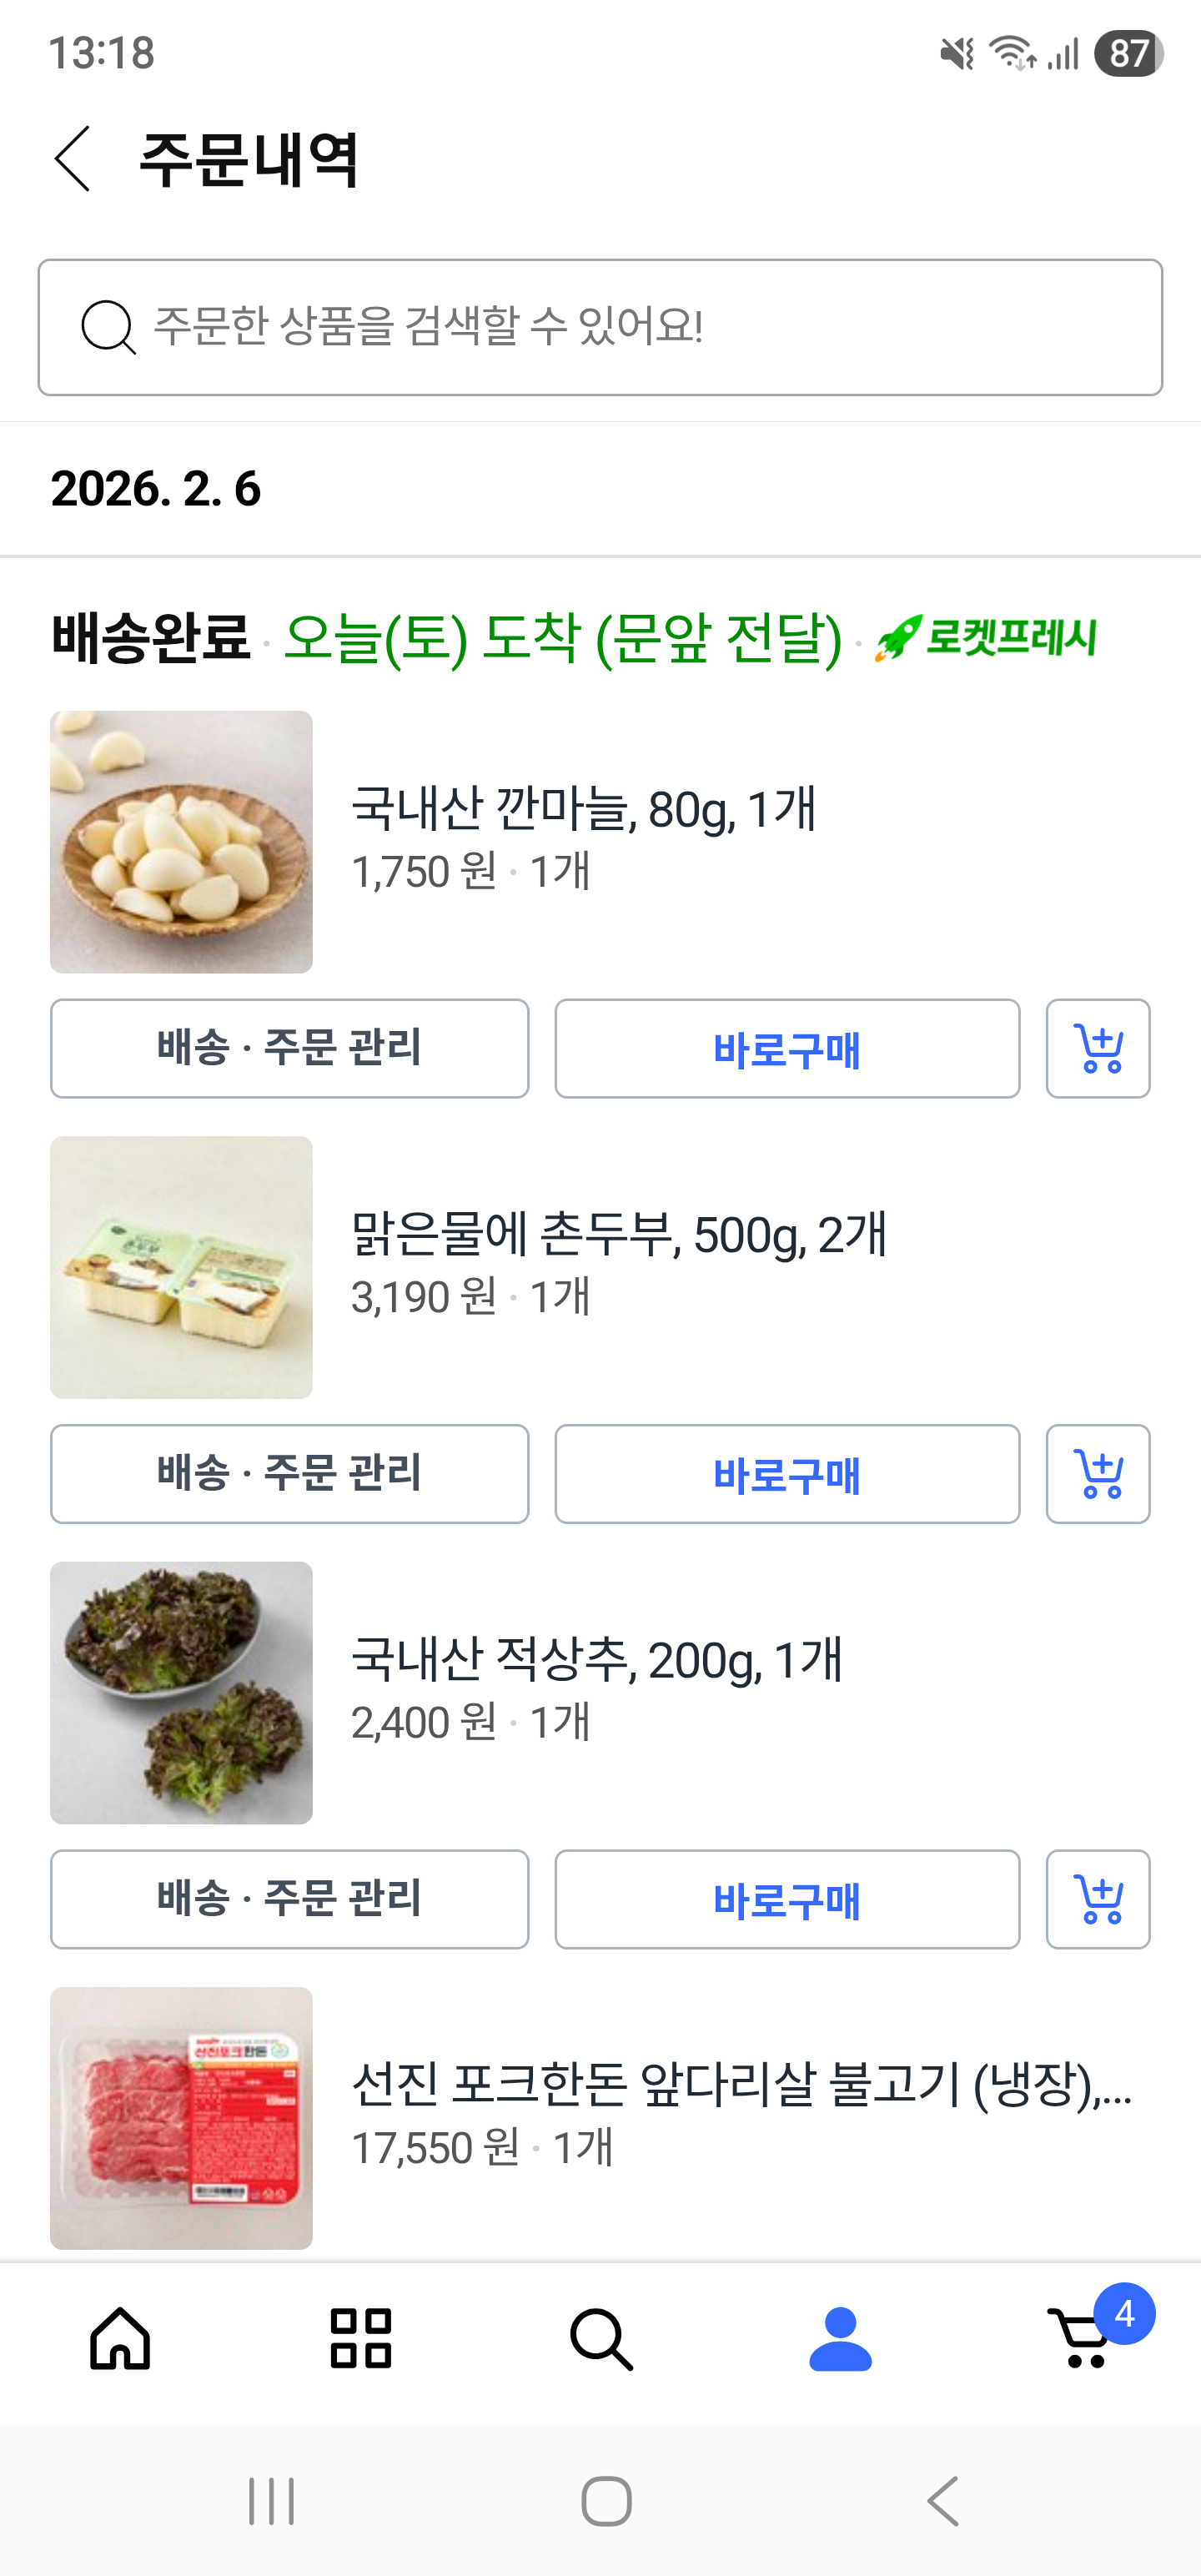Open 배송 · 주문 관리 for 적상추
The height and width of the screenshot is (2576, 1201).
(x=289, y=1899)
